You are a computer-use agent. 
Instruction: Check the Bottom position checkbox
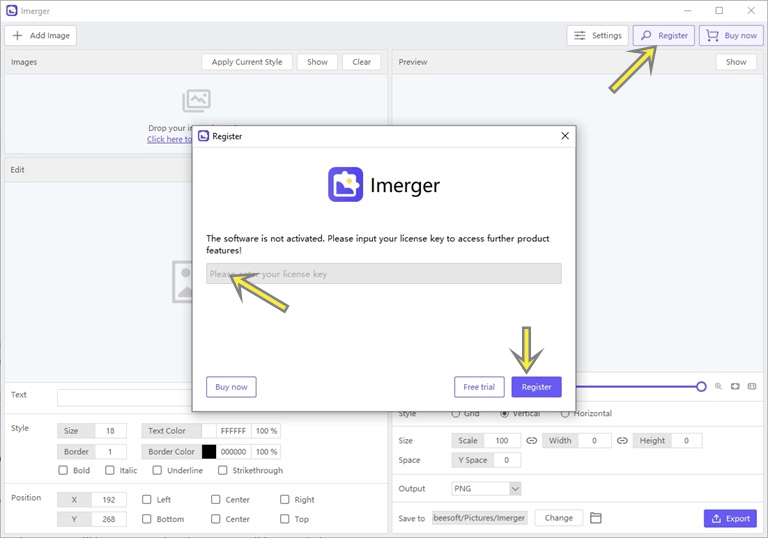point(146,518)
